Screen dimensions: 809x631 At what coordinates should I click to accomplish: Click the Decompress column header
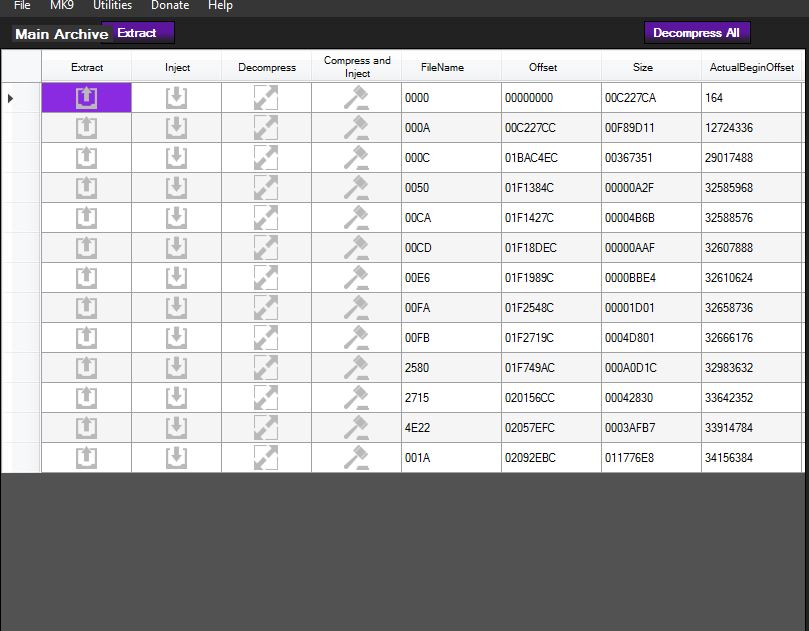click(266, 67)
